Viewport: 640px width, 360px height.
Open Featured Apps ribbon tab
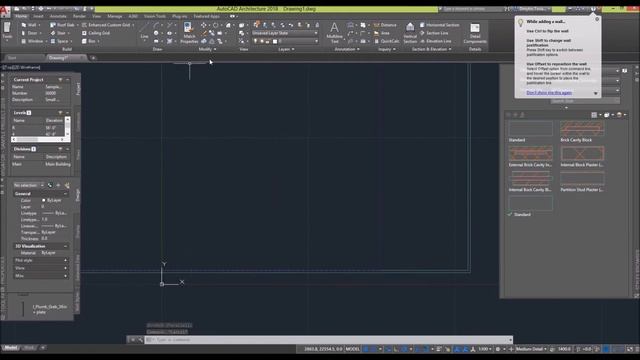pyautogui.click(x=206, y=16)
